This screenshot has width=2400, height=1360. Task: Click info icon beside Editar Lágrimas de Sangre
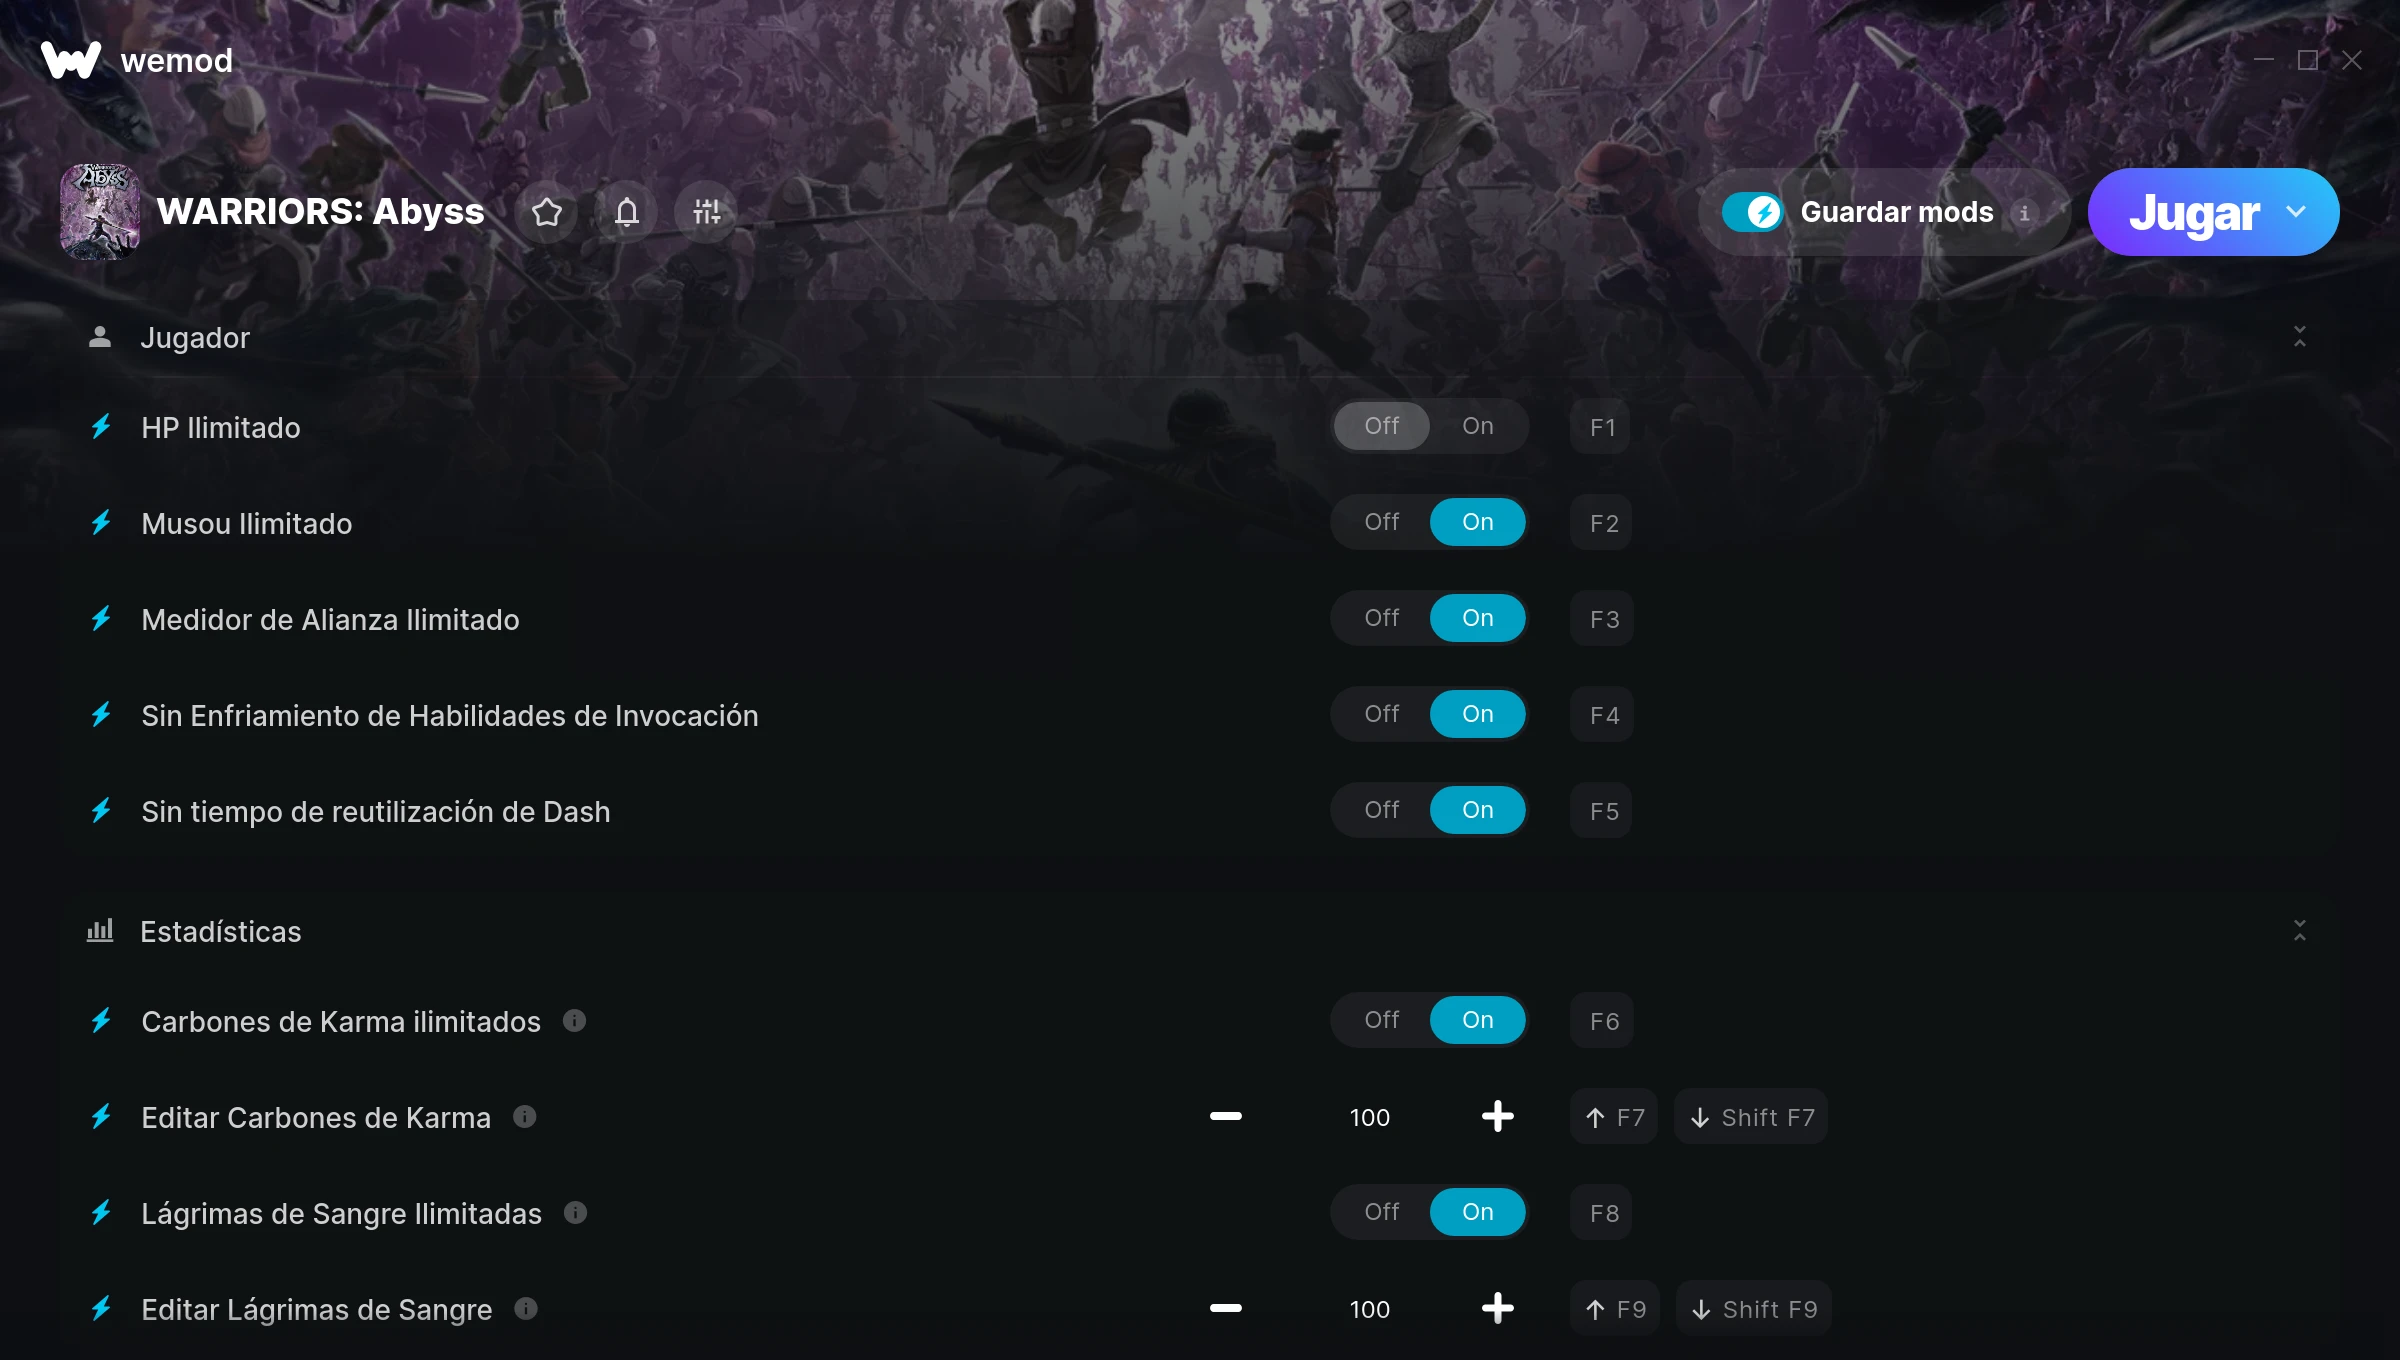tap(526, 1308)
